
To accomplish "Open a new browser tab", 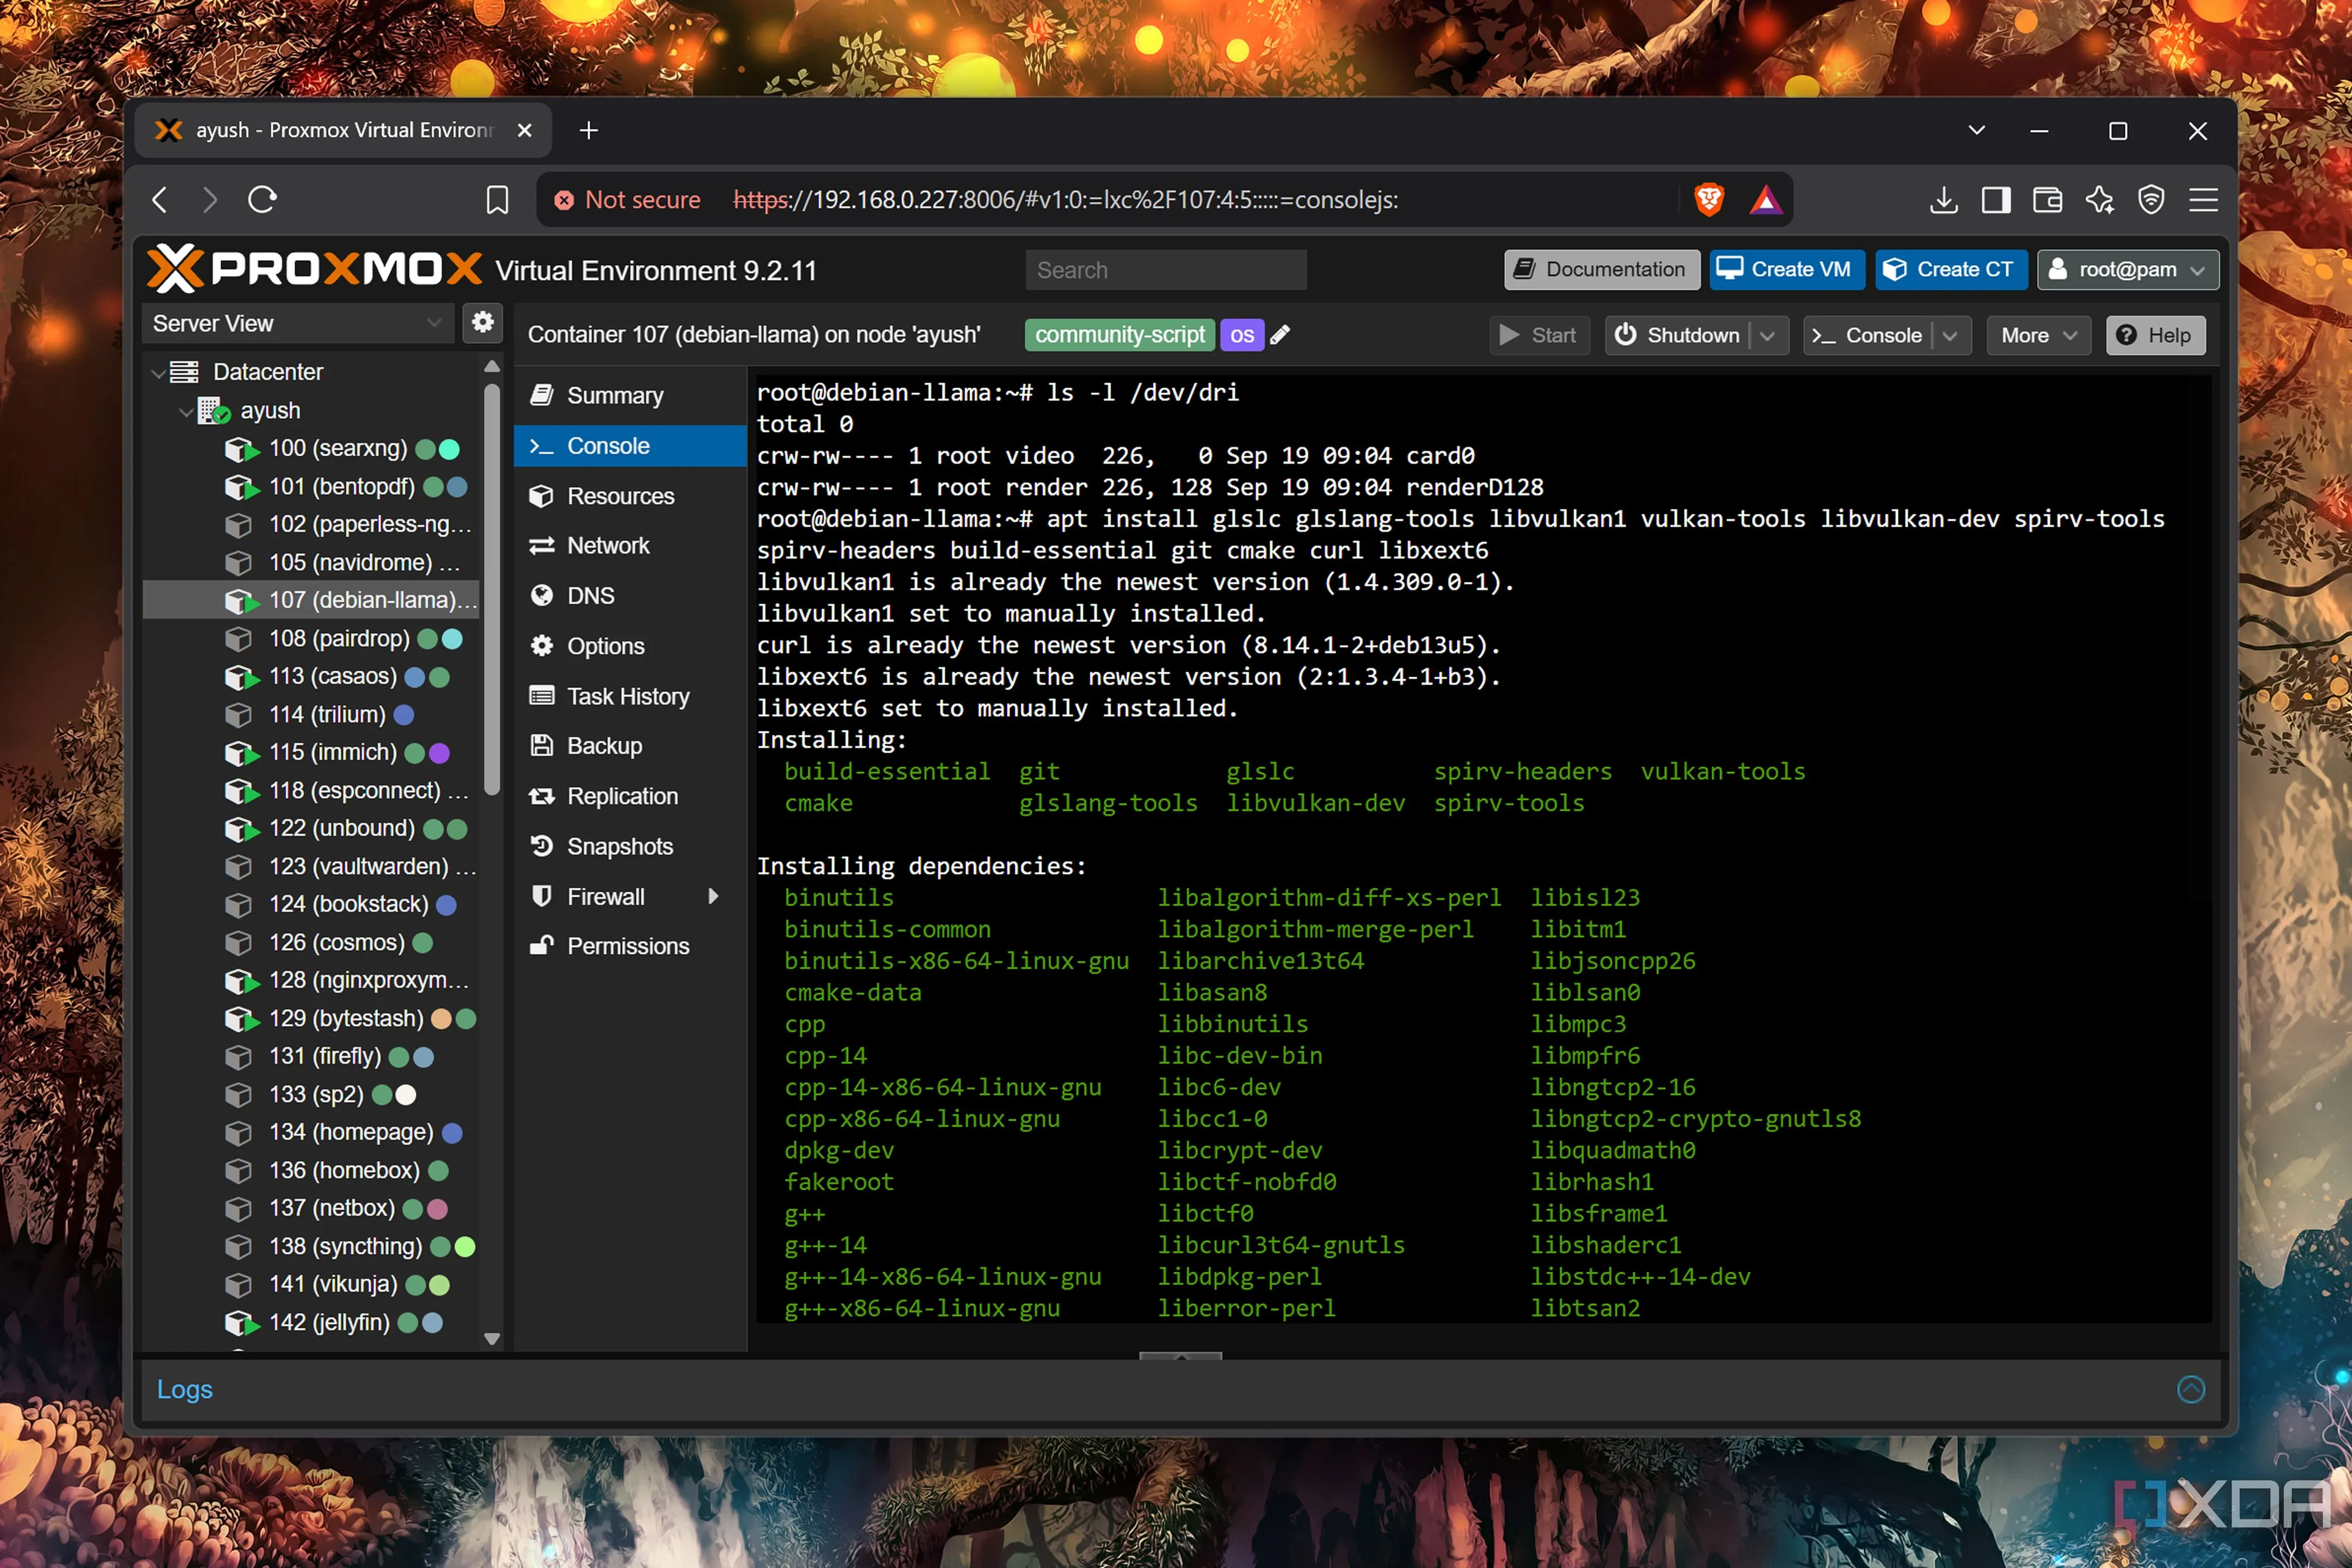I will tap(589, 131).
